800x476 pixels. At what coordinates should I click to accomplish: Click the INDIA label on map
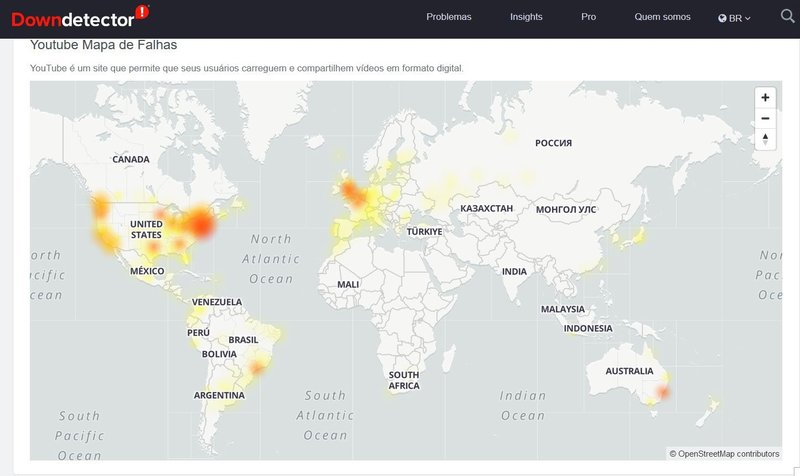click(514, 272)
